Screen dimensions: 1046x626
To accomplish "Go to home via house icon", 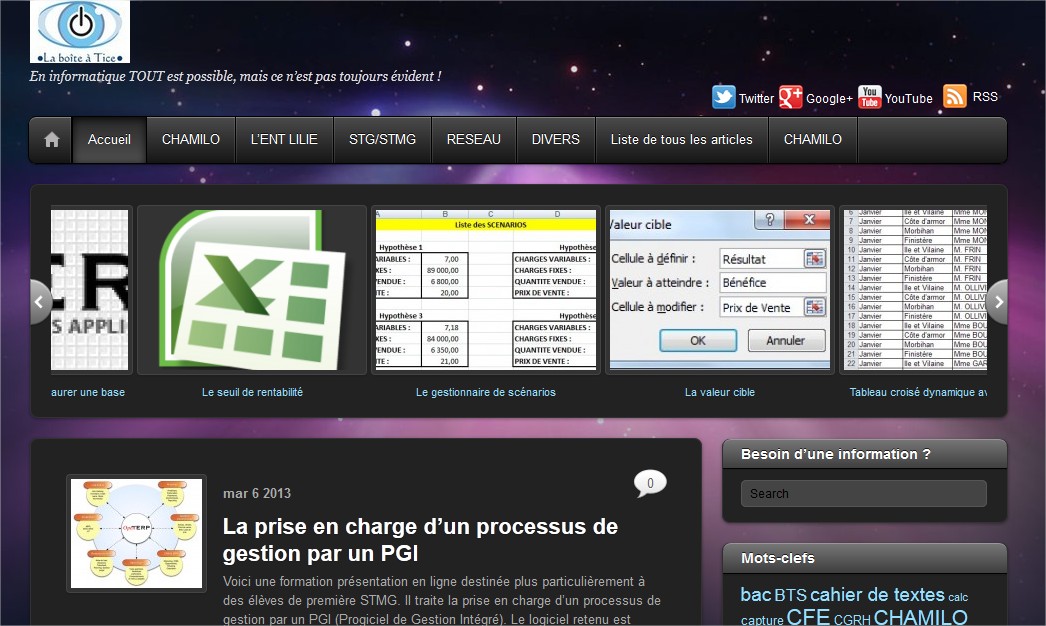I will pyautogui.click(x=52, y=140).
